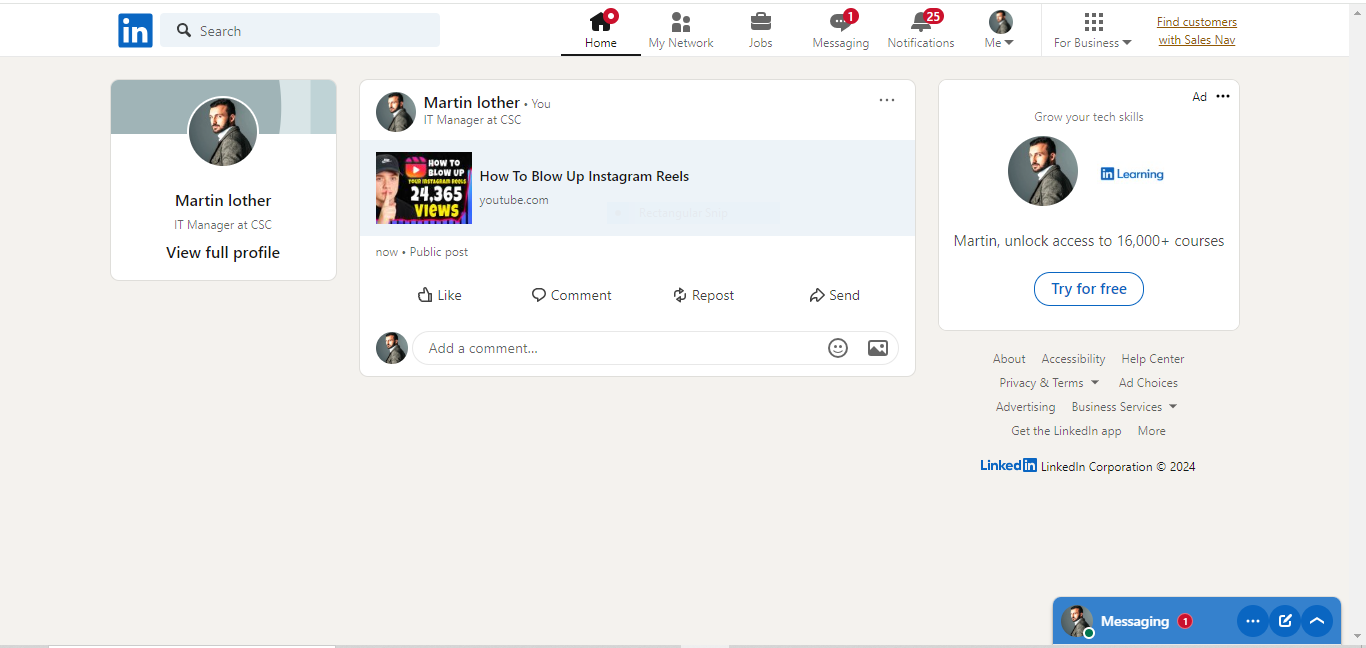Click the Home tab label
Image resolution: width=1366 pixels, height=648 pixels.
click(x=601, y=43)
